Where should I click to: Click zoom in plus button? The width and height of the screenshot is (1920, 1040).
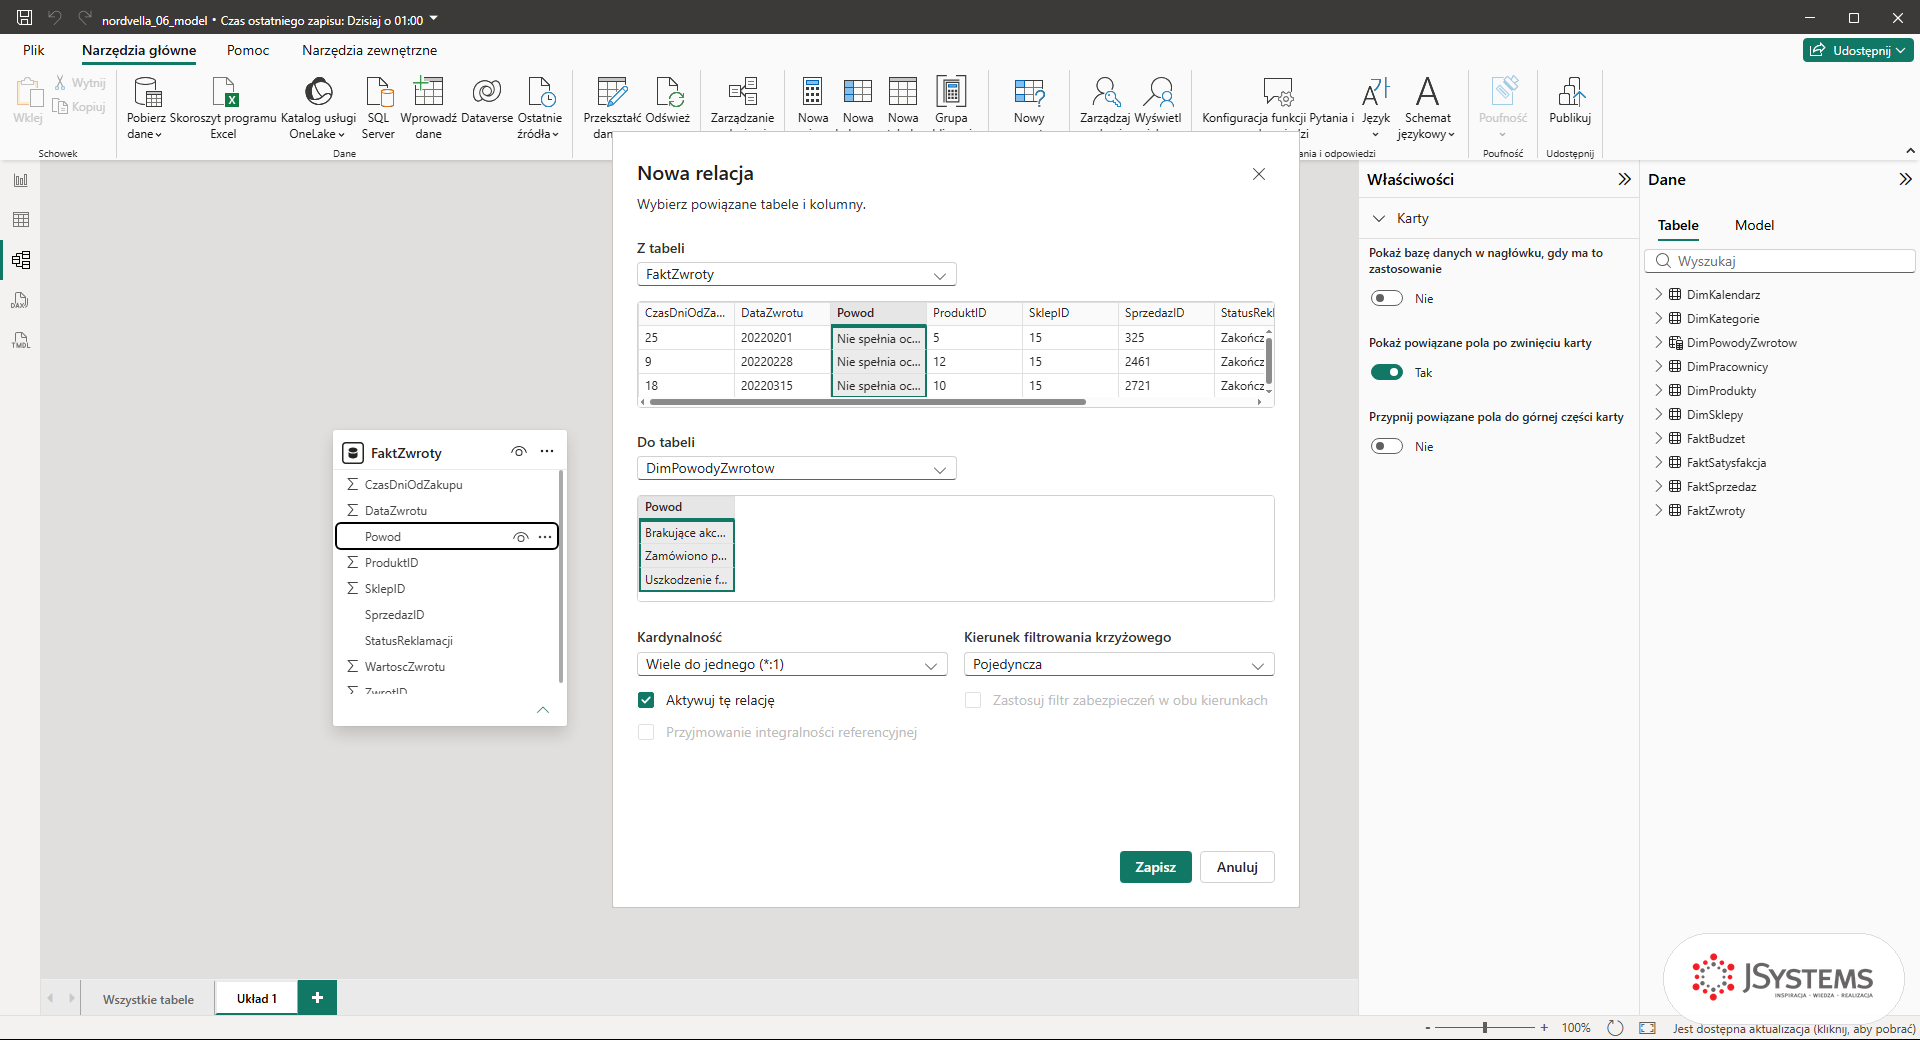[x=1544, y=1027]
